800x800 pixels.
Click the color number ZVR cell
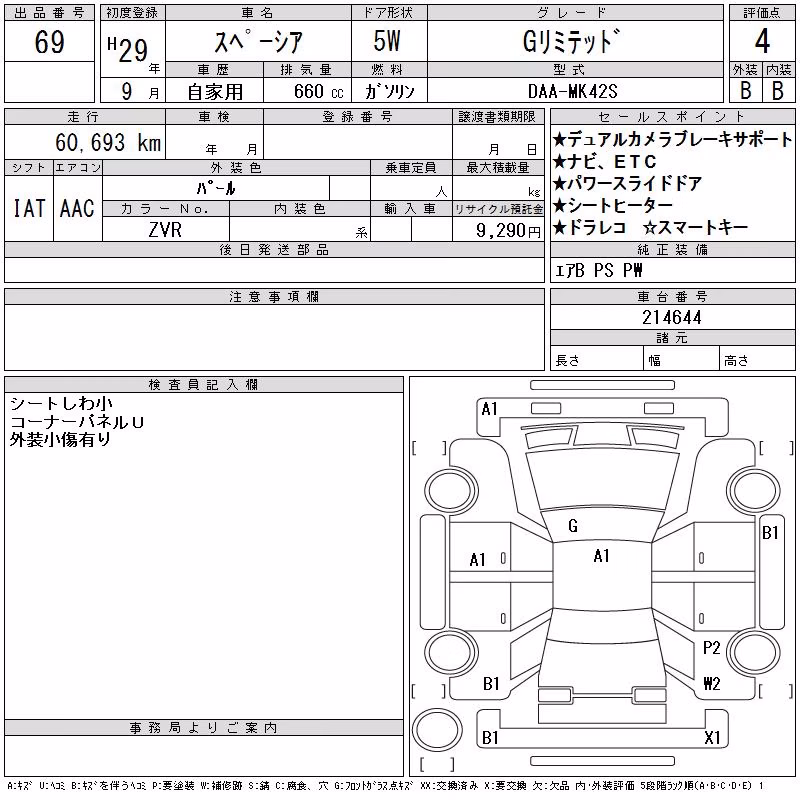[165, 230]
